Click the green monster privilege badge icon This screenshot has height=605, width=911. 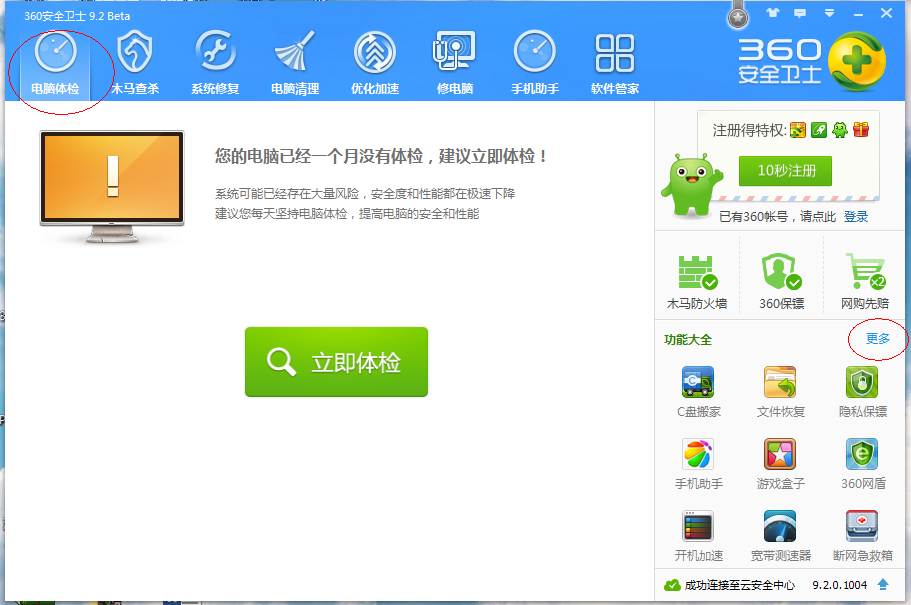840,130
